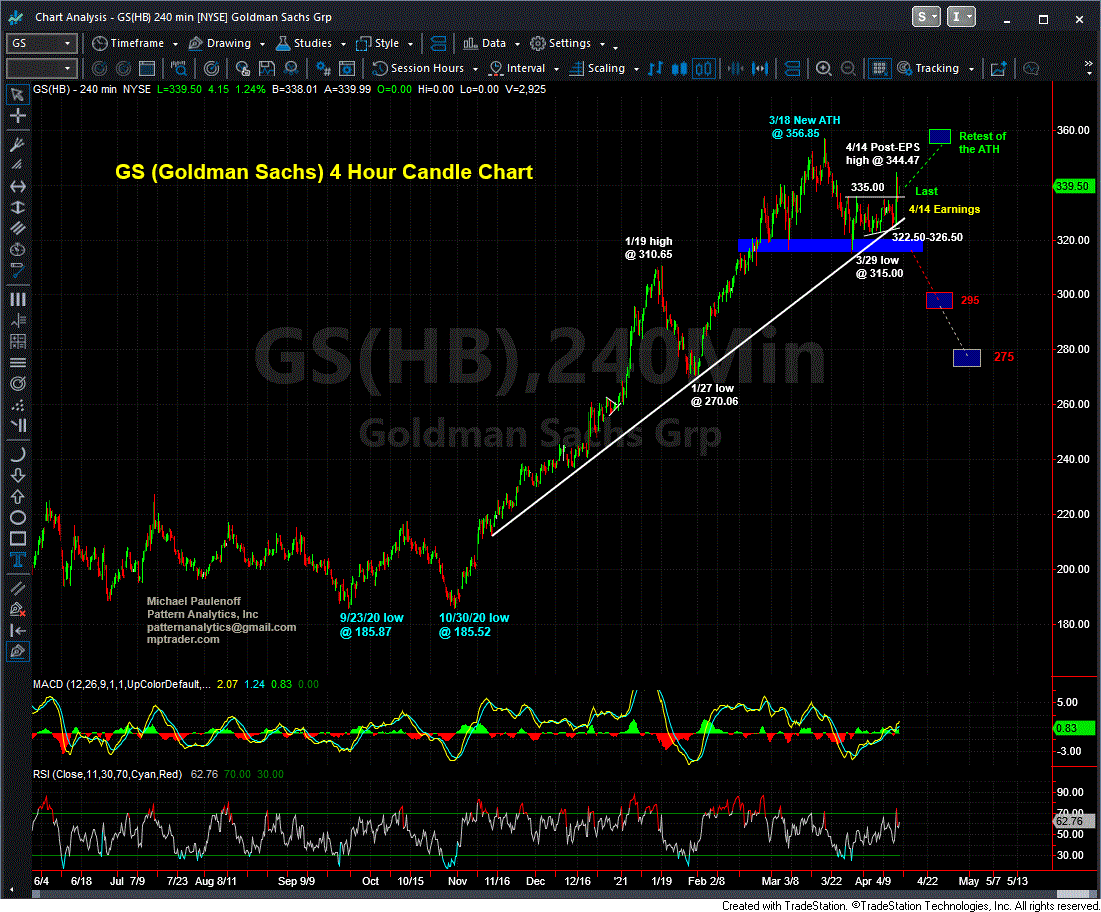
Task: Select the parallel diagonal lines tool
Action: click(x=18, y=229)
